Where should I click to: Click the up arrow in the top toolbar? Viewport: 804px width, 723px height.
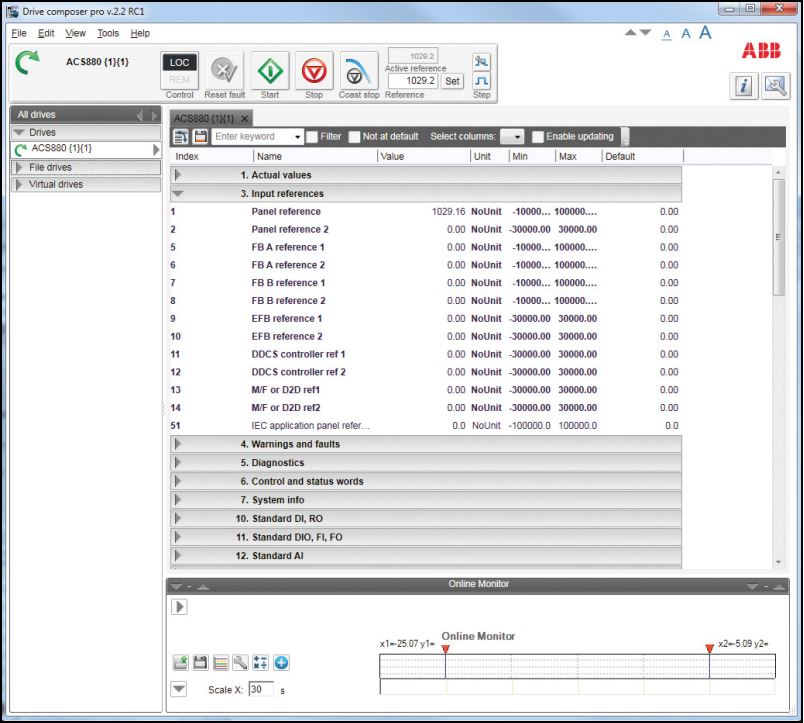[631, 32]
